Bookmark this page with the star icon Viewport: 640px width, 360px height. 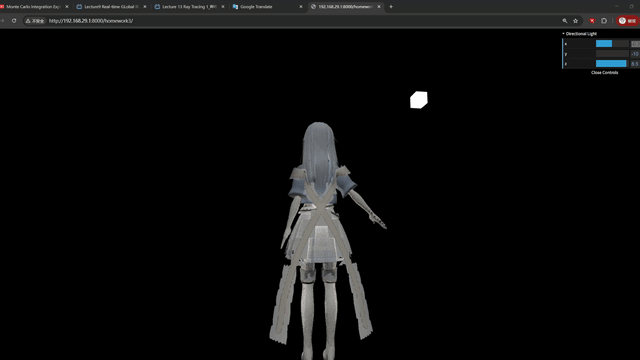(x=576, y=21)
